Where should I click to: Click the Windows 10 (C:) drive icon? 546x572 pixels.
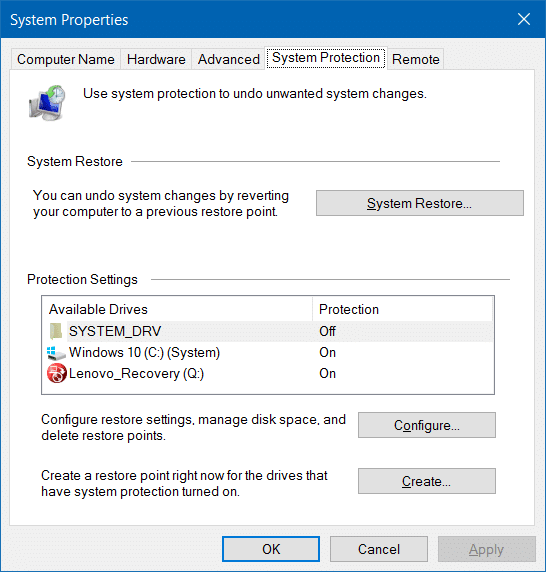56,353
